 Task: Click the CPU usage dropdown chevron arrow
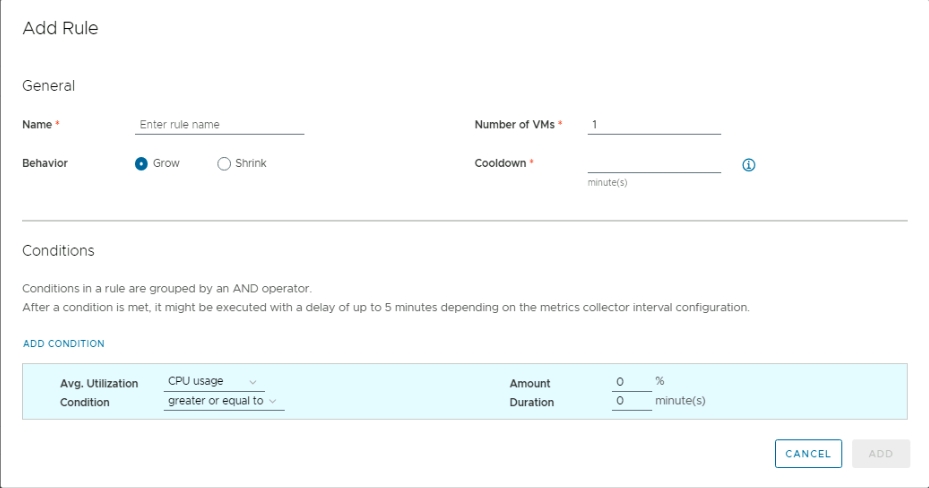pyautogui.click(x=253, y=382)
